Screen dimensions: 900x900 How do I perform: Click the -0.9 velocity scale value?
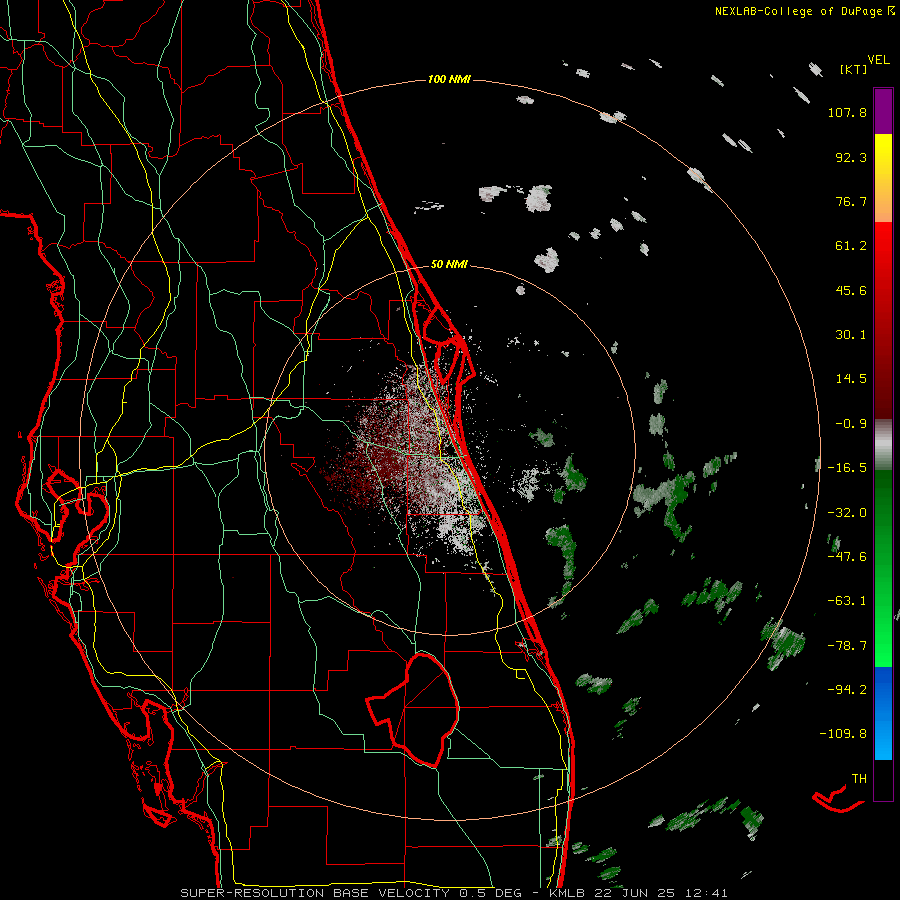[851, 424]
